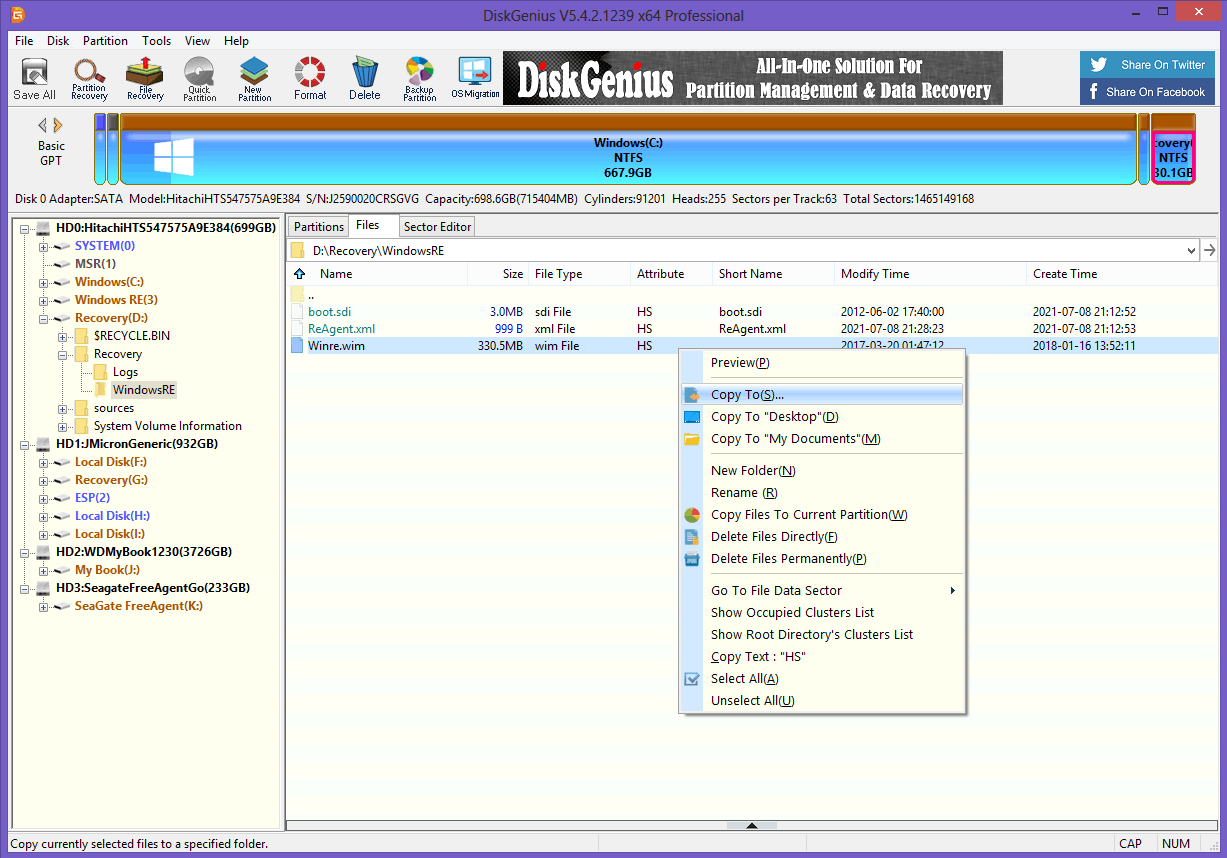Click the Twitter bird icon
The height and width of the screenshot is (858, 1227).
tap(1099, 65)
